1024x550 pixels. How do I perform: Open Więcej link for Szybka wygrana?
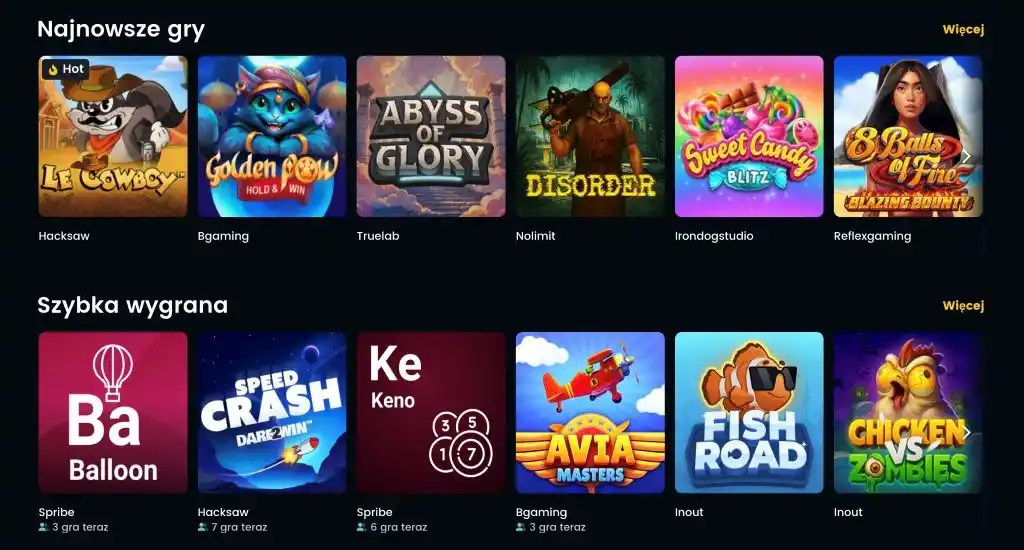(x=963, y=306)
